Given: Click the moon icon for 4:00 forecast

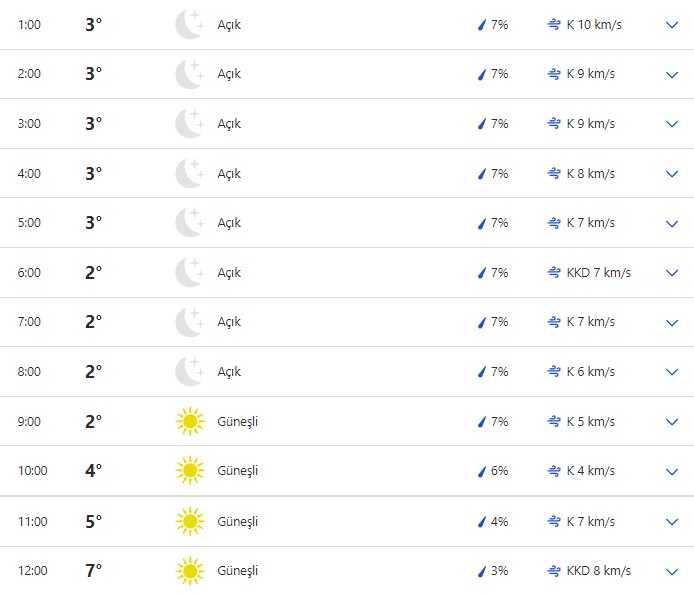Looking at the screenshot, I should [x=189, y=173].
